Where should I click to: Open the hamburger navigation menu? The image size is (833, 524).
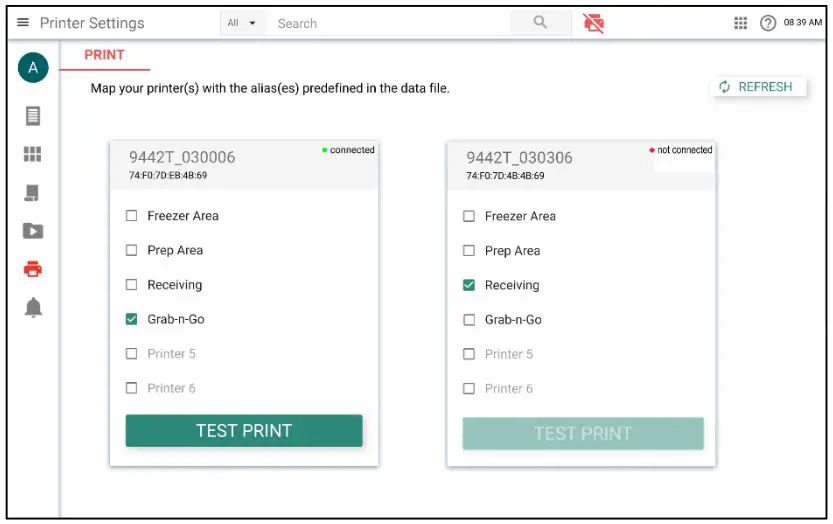(23, 23)
